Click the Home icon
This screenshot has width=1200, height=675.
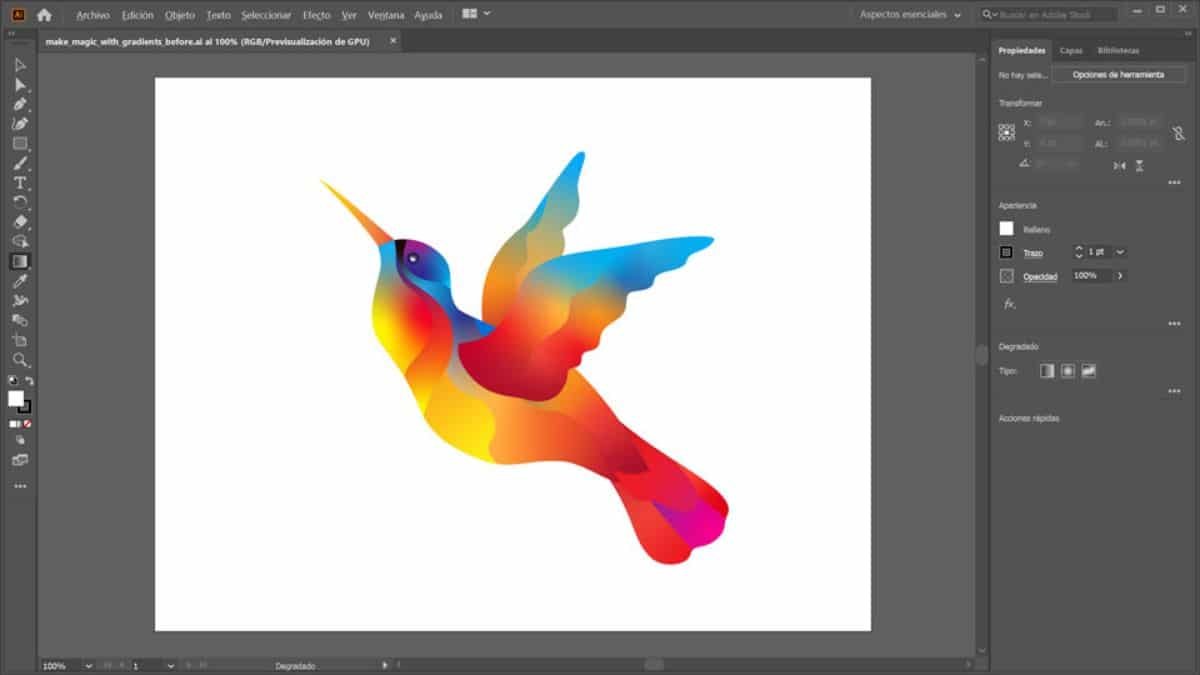44,15
